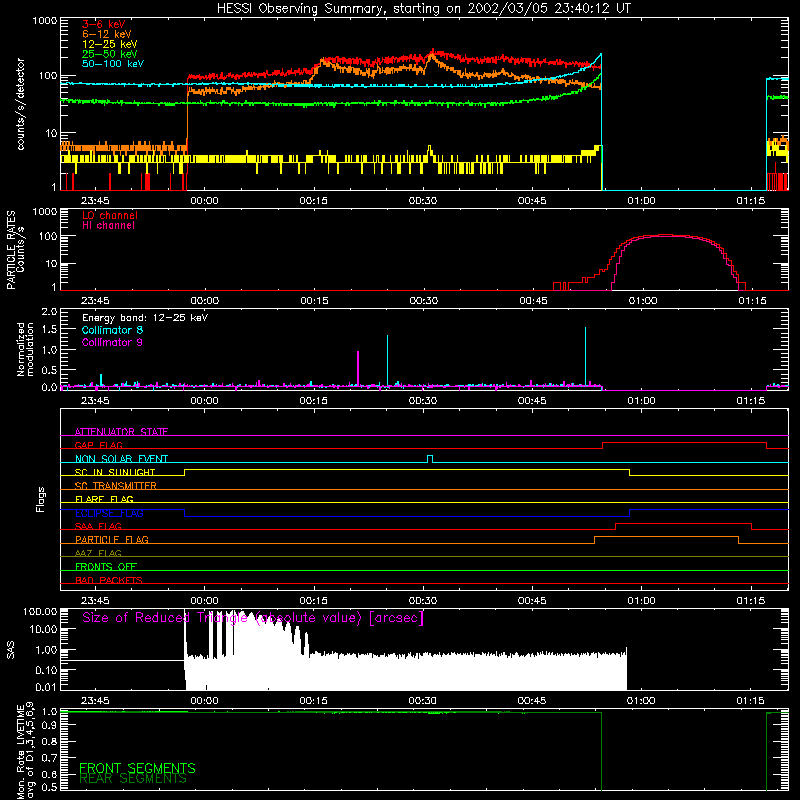Viewport: 800px width, 800px height.
Task: Select the 12-25 keV legend label
Action: coord(109,44)
